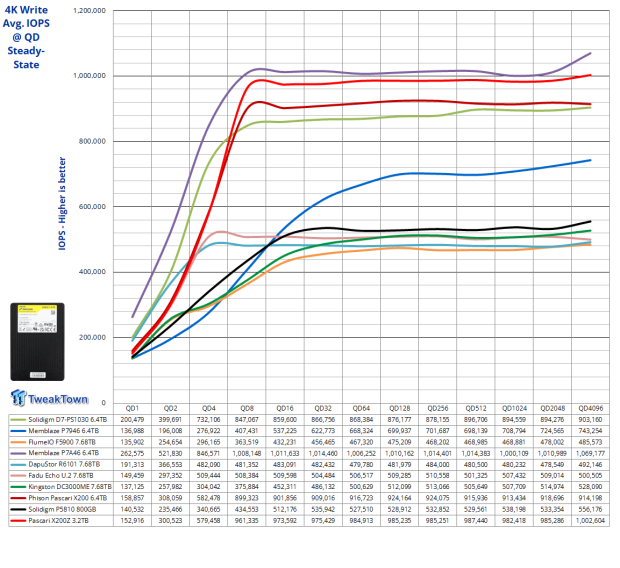Screen dimensions: 620x568
Task: Click cell value '1,002,604' in Pascari X200Z row
Action: pos(591,521)
